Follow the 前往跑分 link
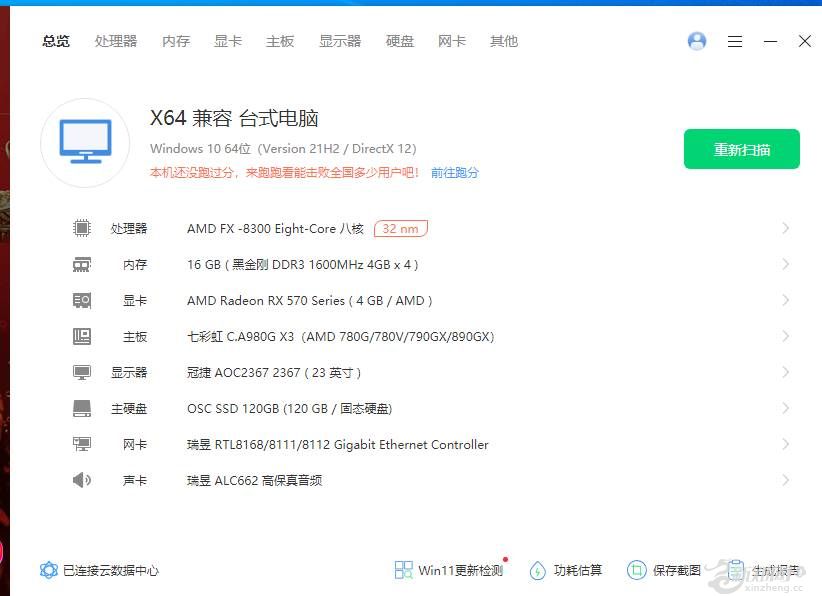This screenshot has width=822, height=596. (455, 172)
